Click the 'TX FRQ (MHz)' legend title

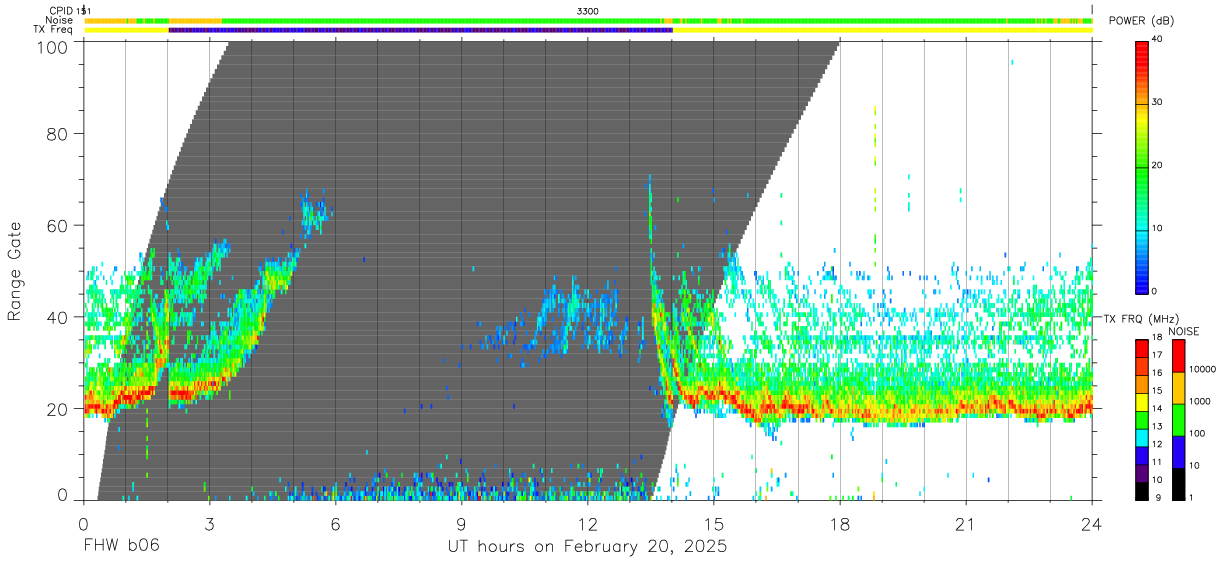(x=1140, y=319)
